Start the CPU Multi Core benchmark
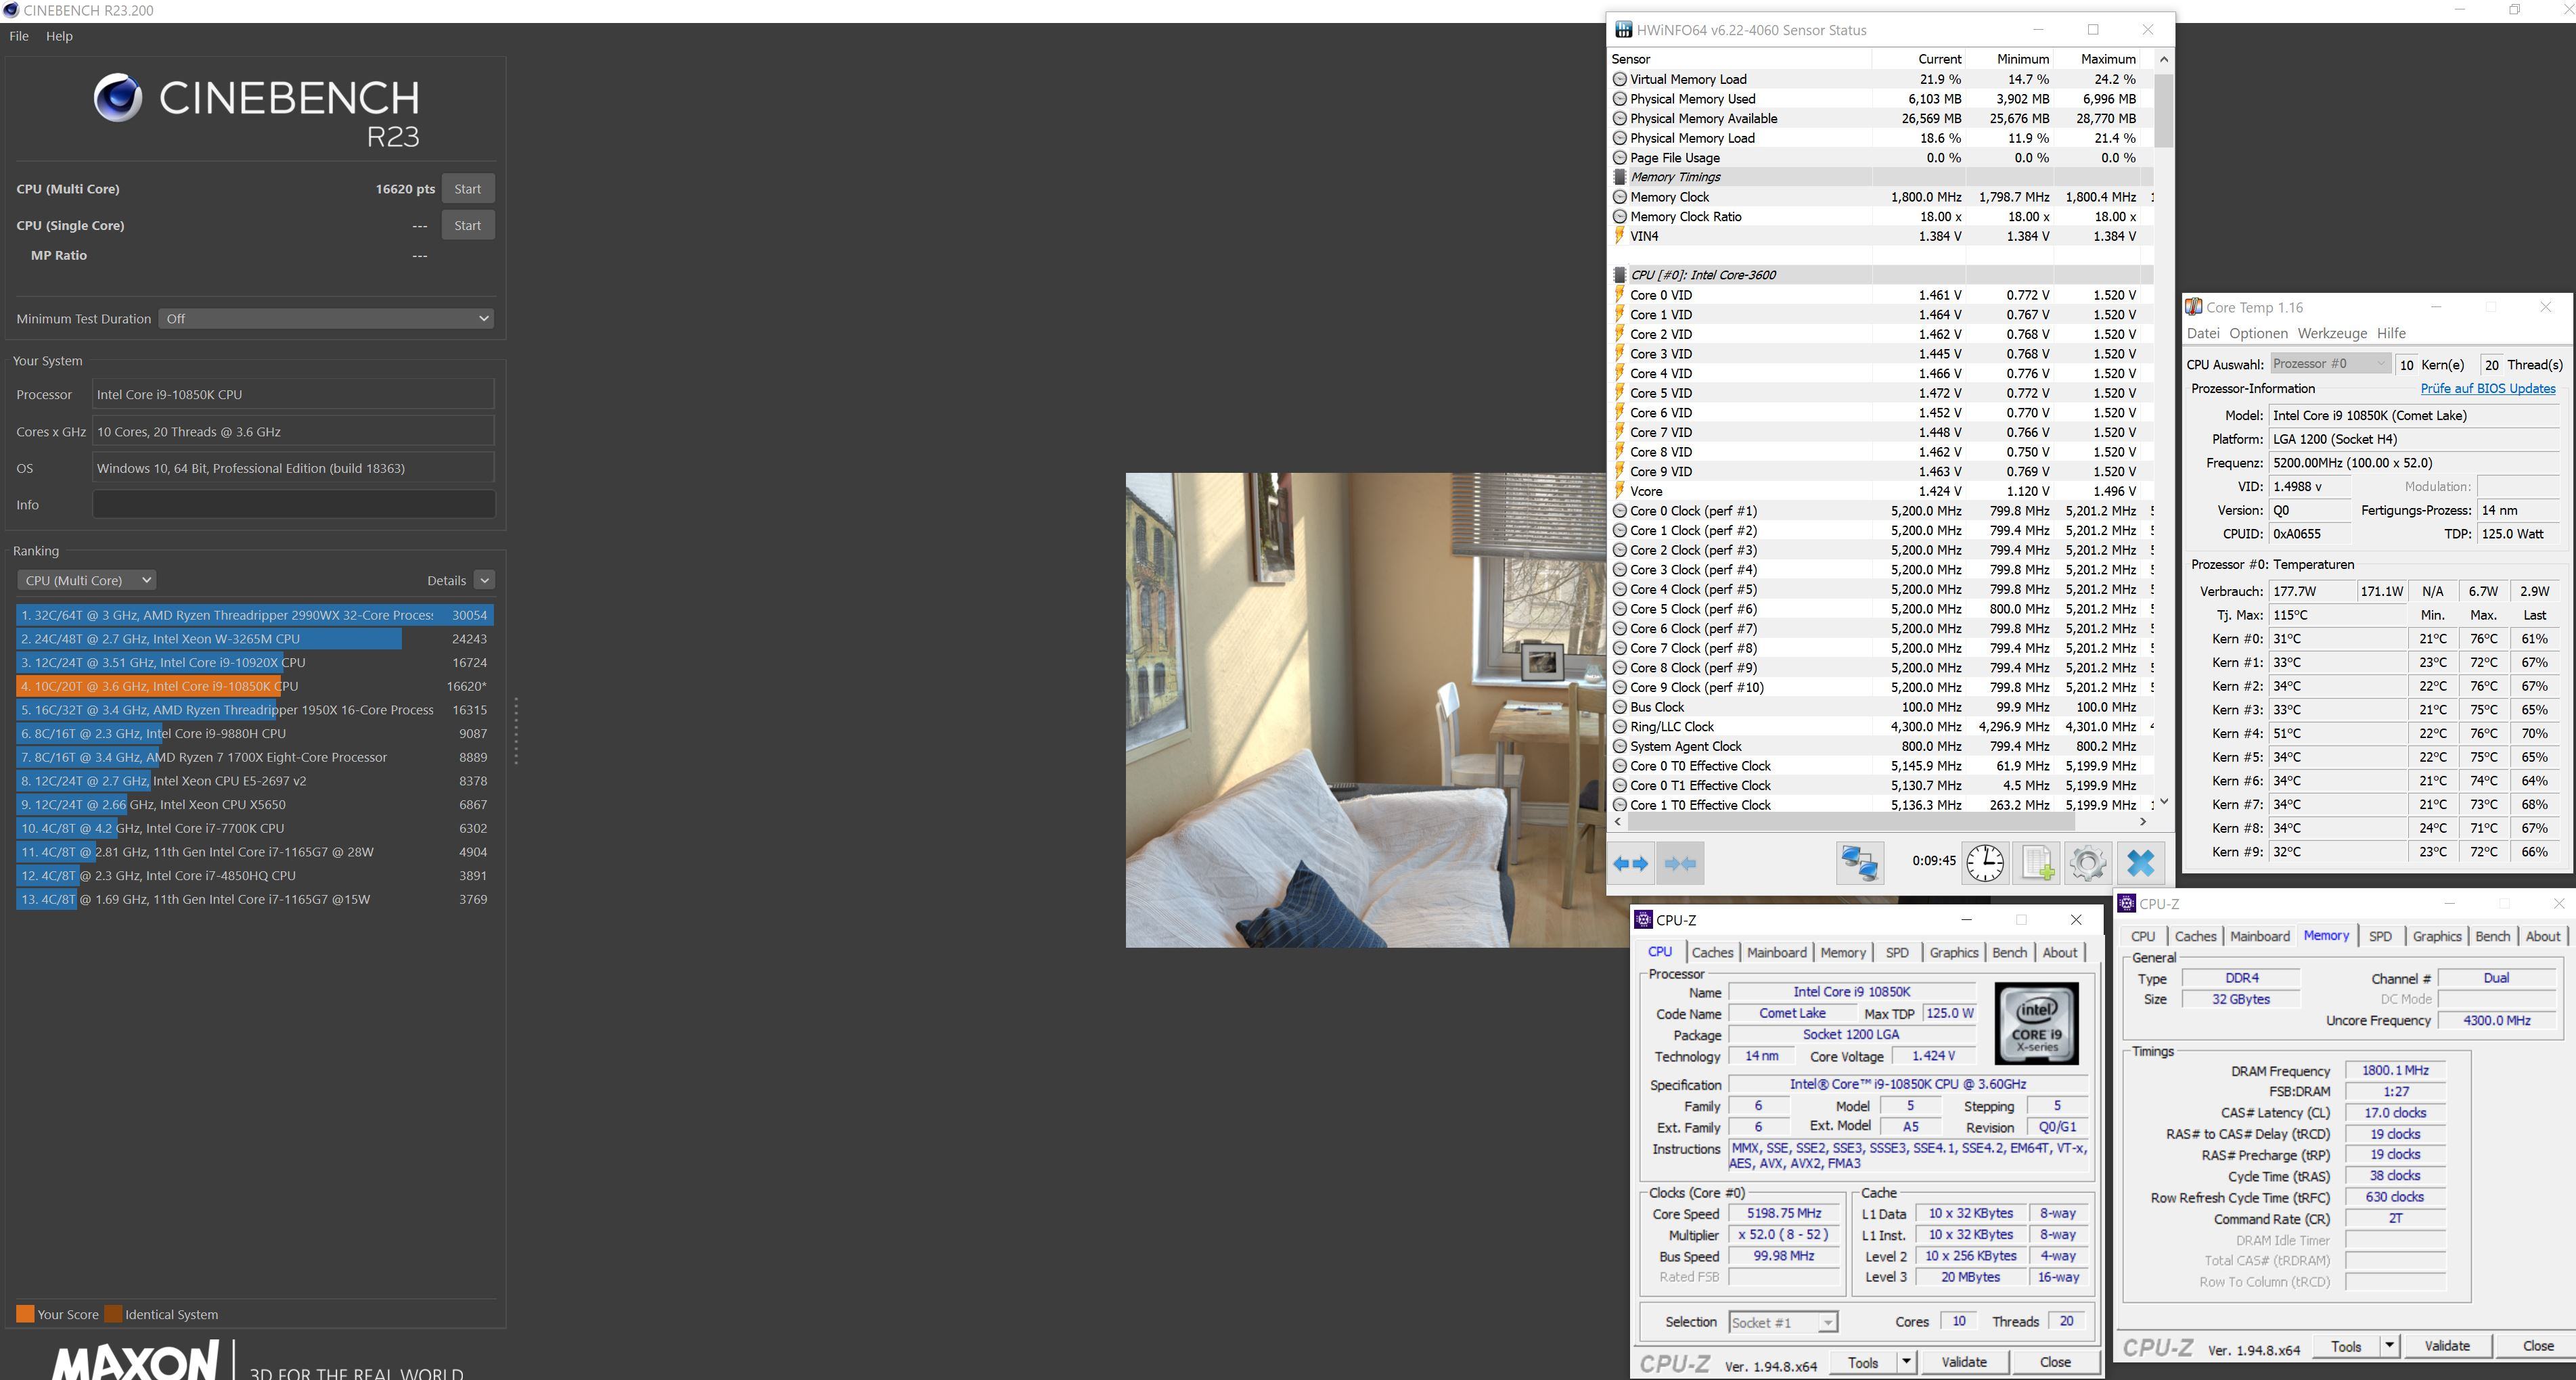The height and width of the screenshot is (1380, 2576). coord(467,189)
